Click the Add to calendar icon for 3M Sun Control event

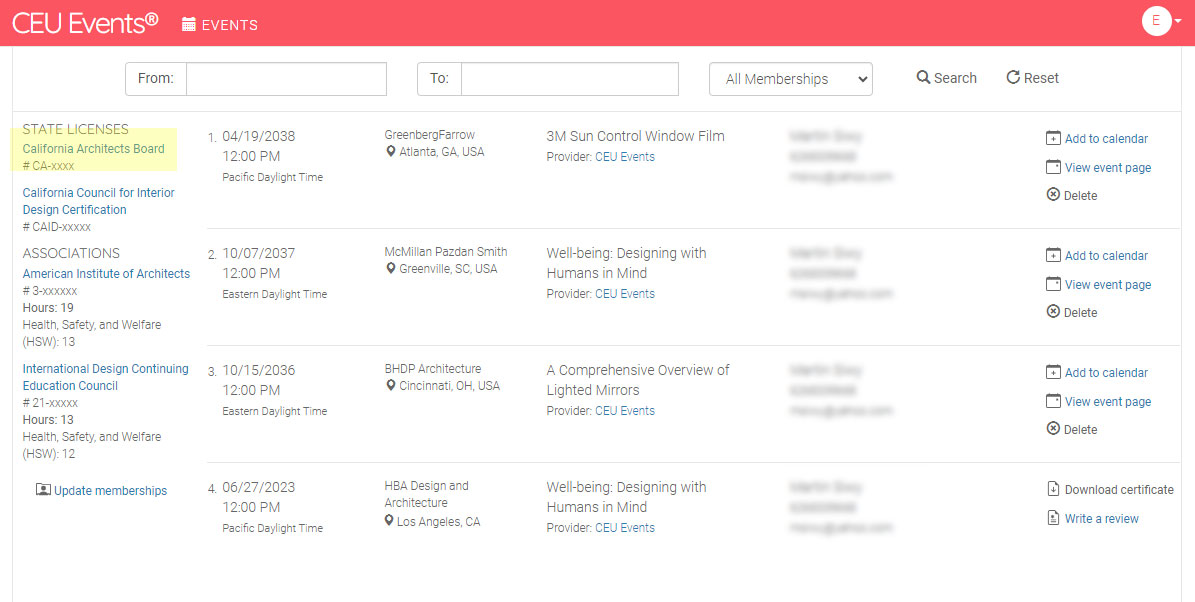tap(1052, 138)
